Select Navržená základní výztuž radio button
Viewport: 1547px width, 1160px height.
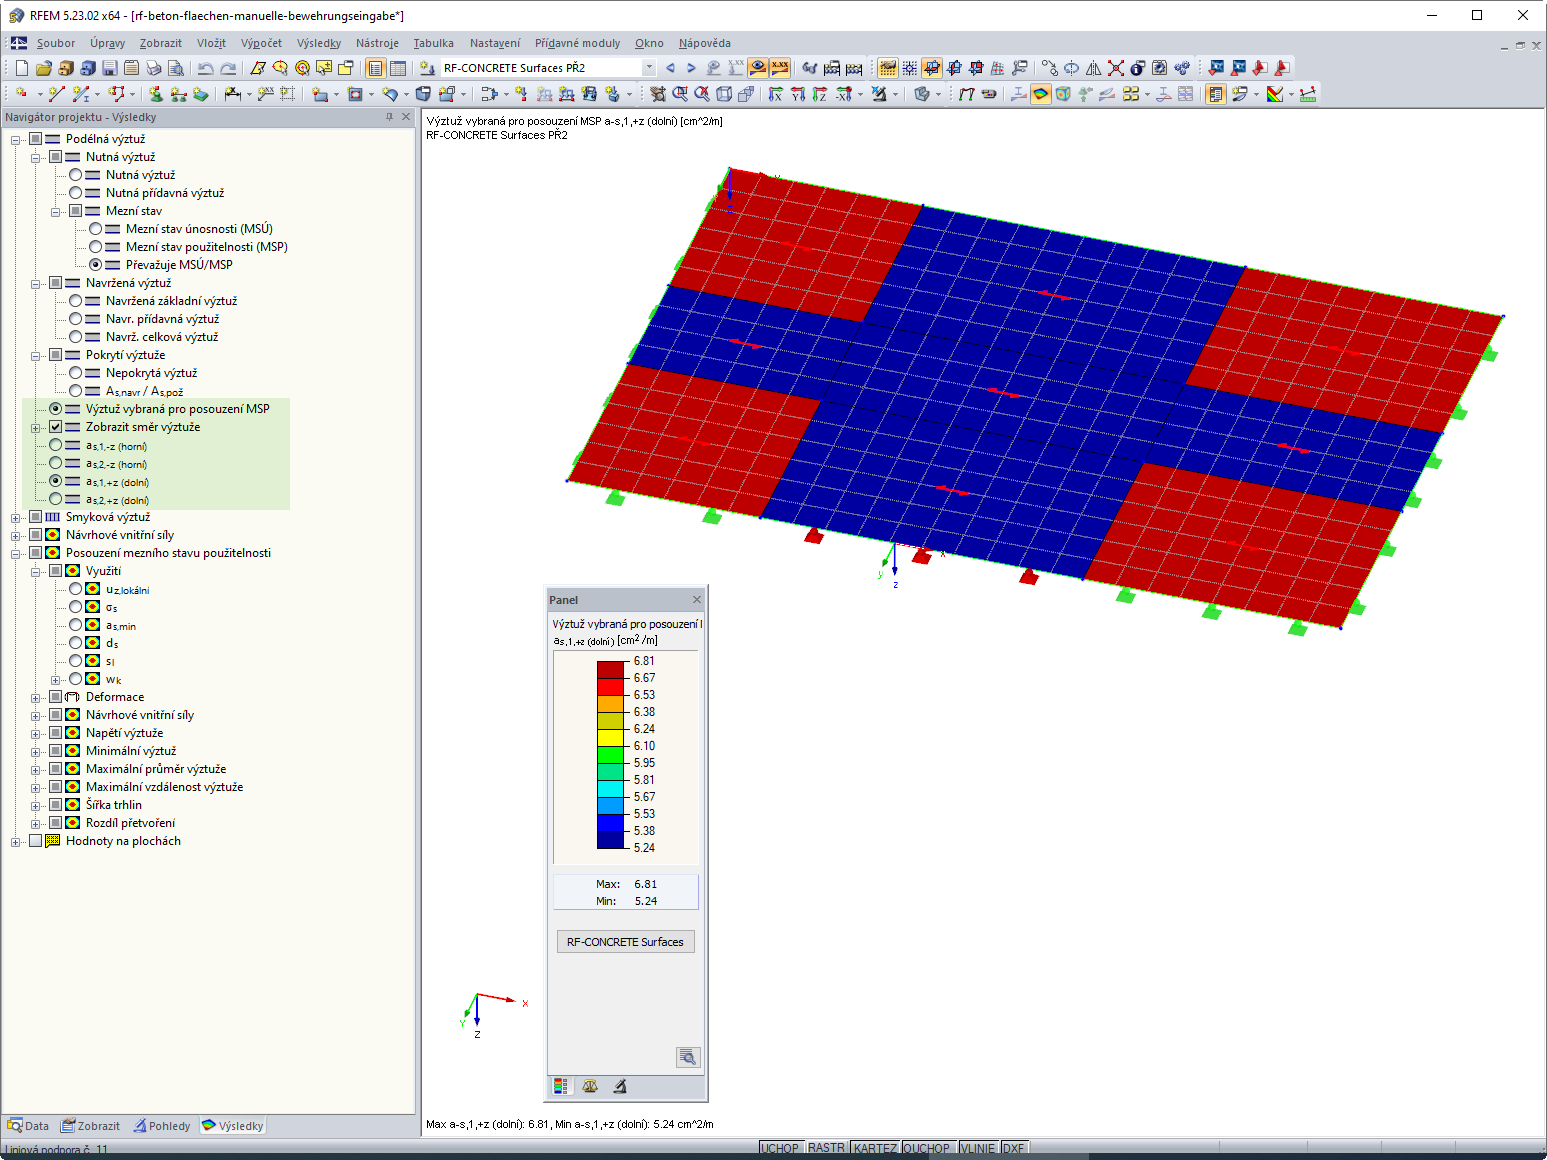coord(76,301)
